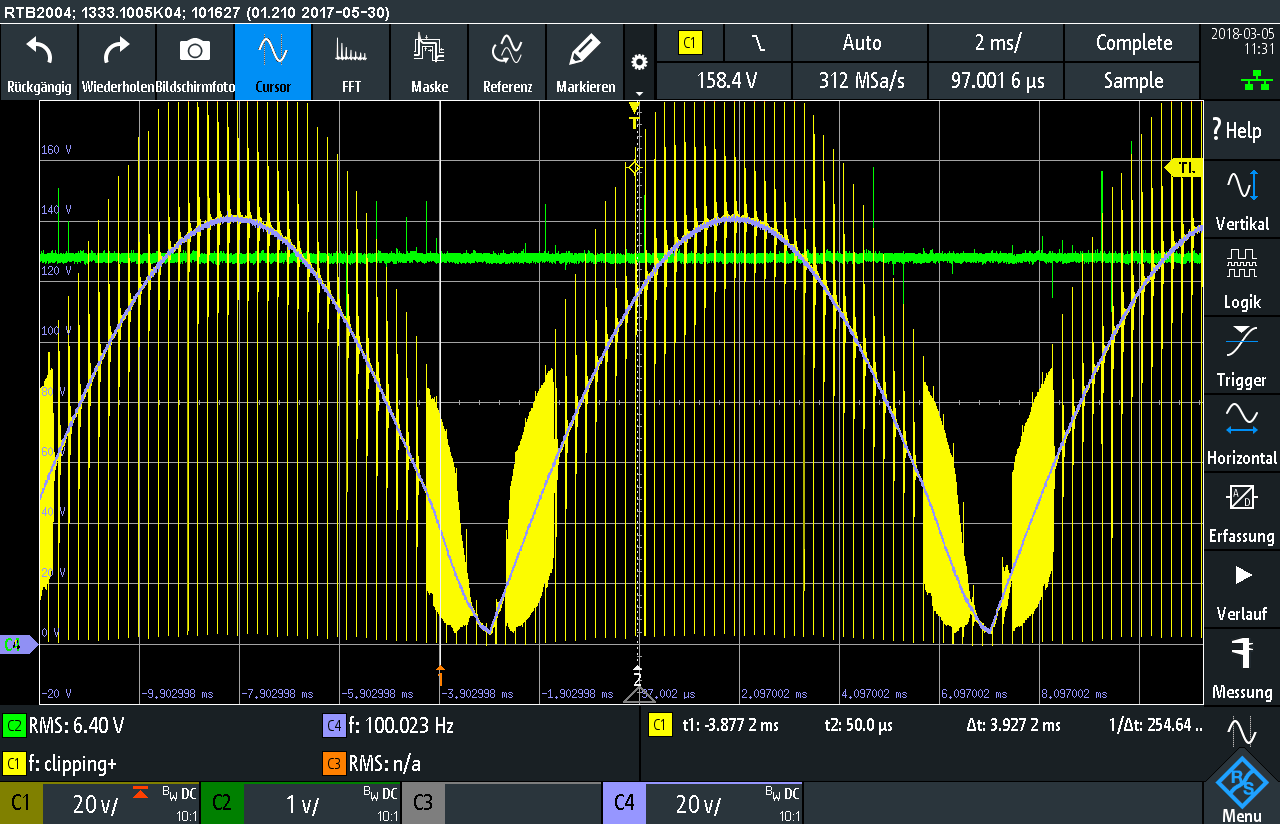Open the R&S Menu button
1280x824 pixels.
pyautogui.click(x=1241, y=788)
